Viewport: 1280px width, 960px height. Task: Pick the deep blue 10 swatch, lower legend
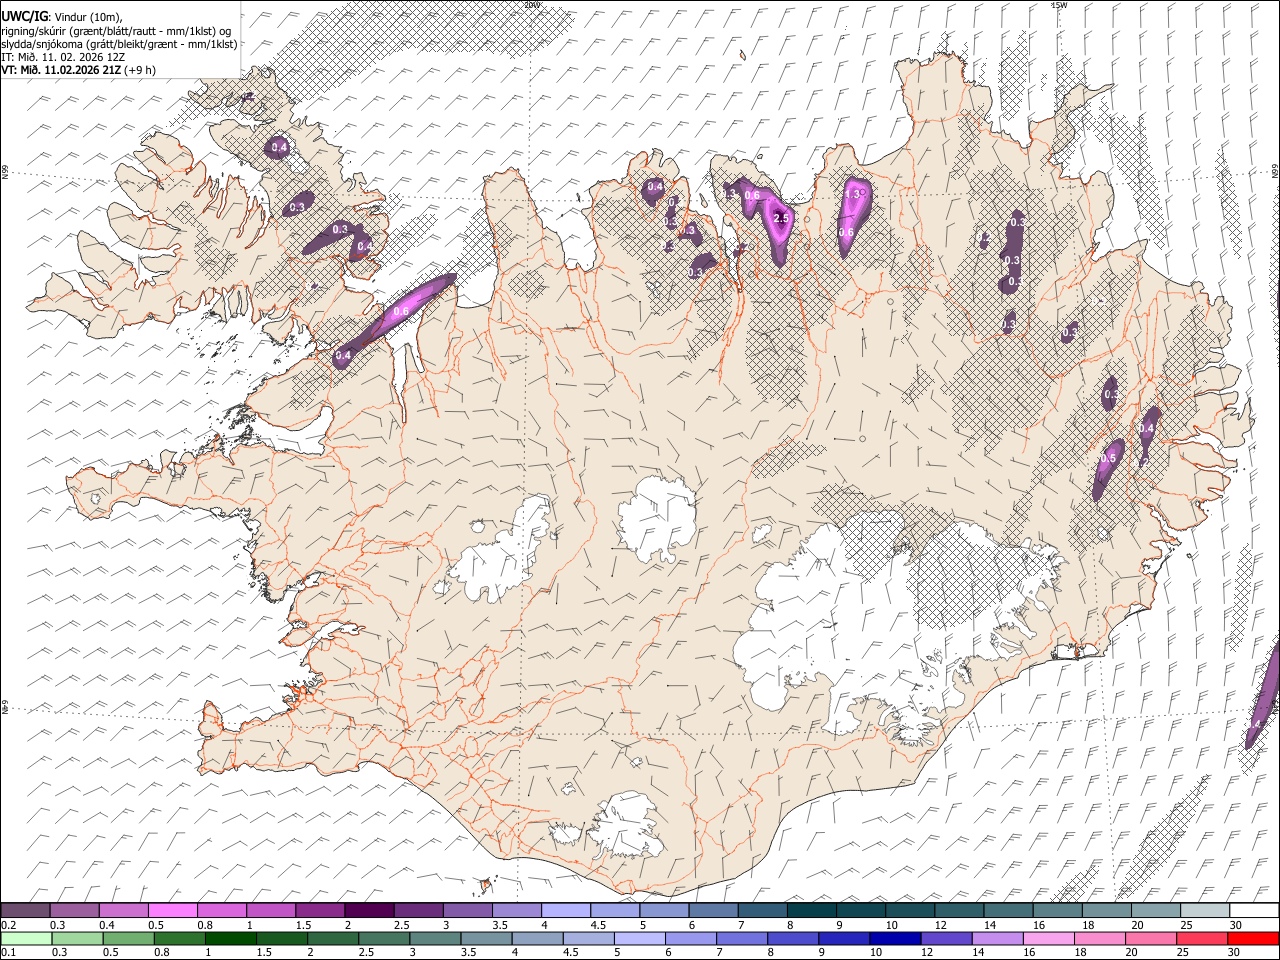coord(893,938)
